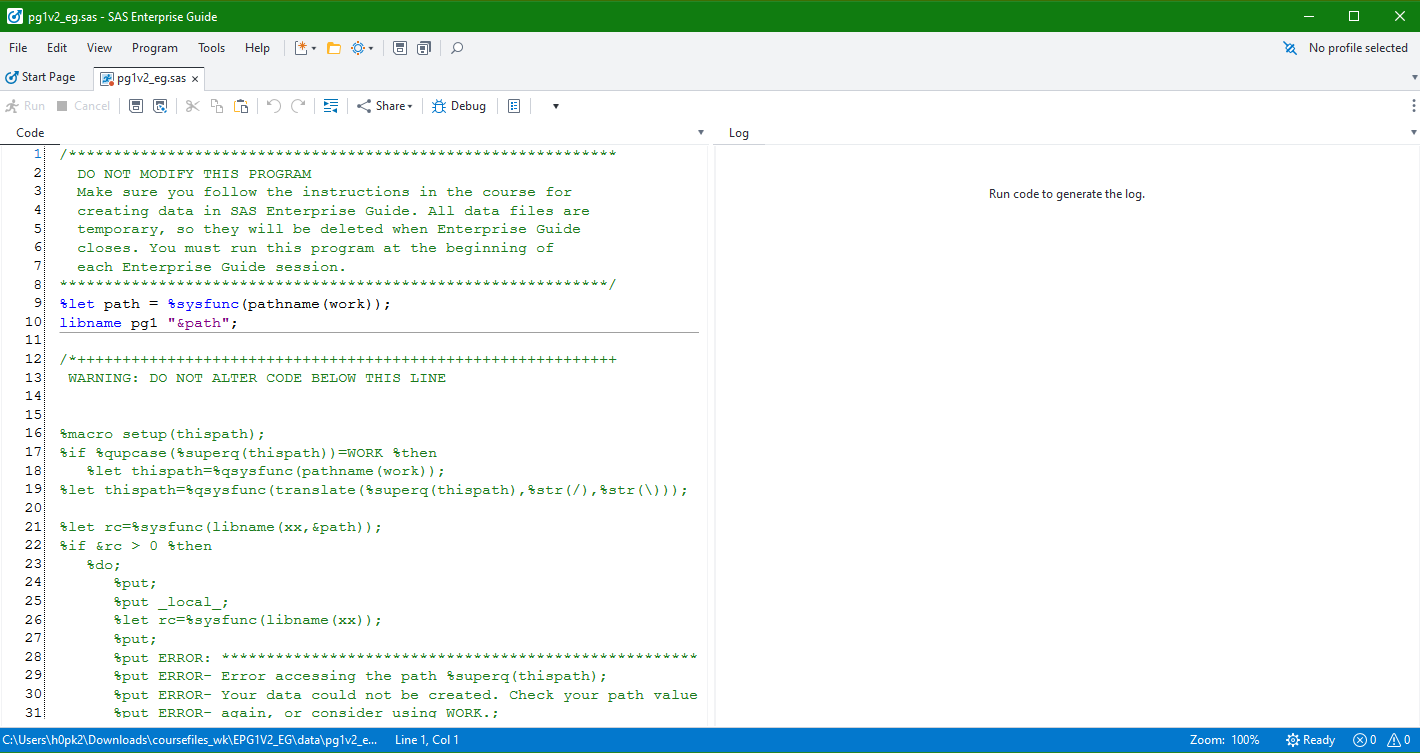Expand the Log panel dropdown arrow
This screenshot has width=1420, height=753.
1413,132
